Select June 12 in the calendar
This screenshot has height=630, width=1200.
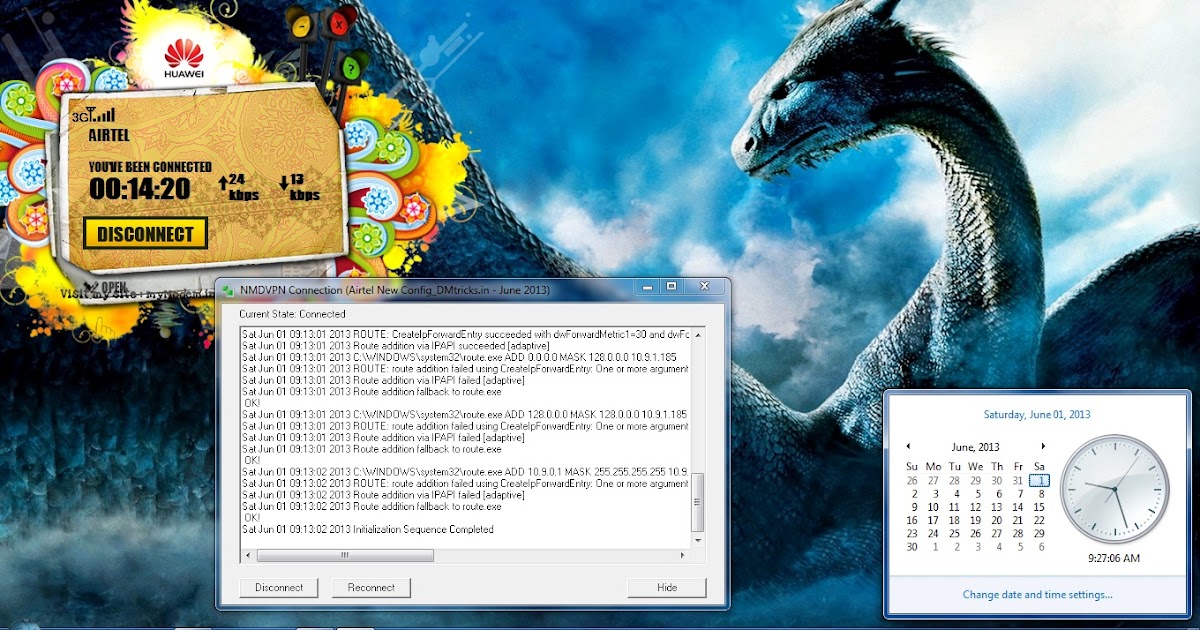(975, 507)
